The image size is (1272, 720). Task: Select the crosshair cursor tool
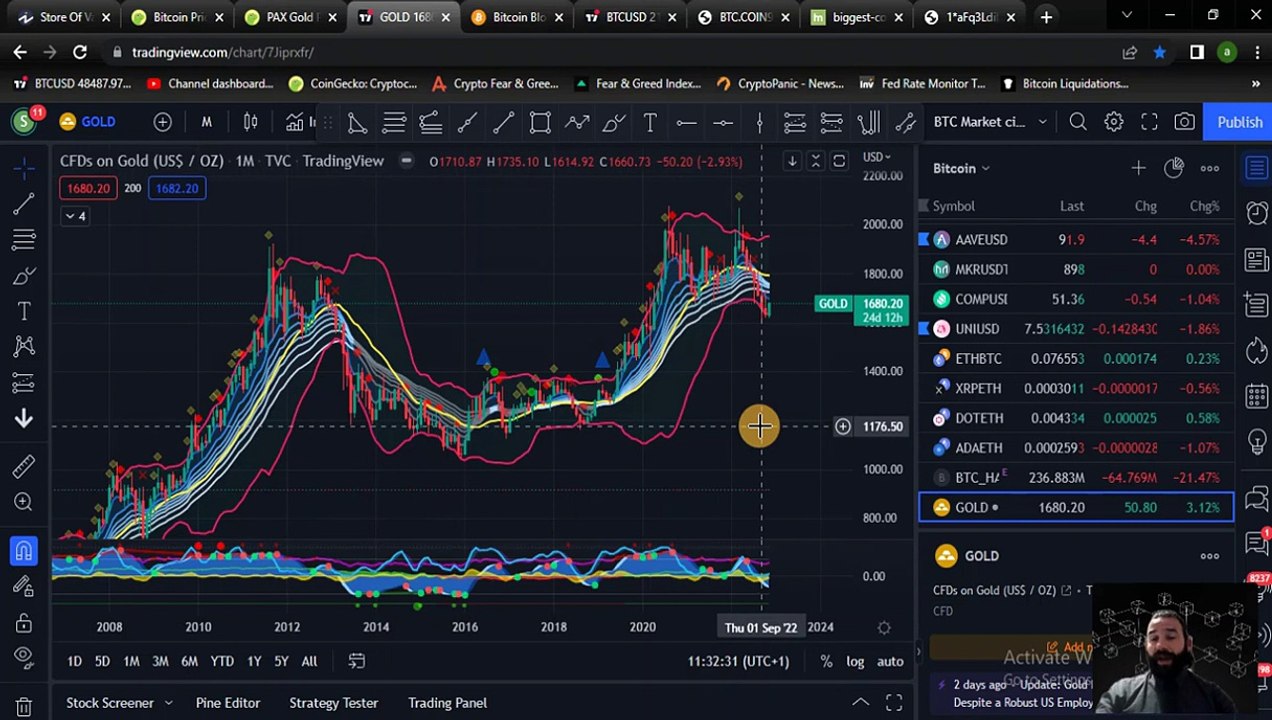coord(24,168)
